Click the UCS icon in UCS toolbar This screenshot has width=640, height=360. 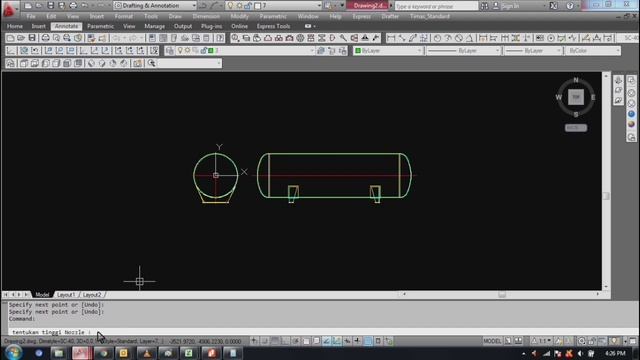11,51
